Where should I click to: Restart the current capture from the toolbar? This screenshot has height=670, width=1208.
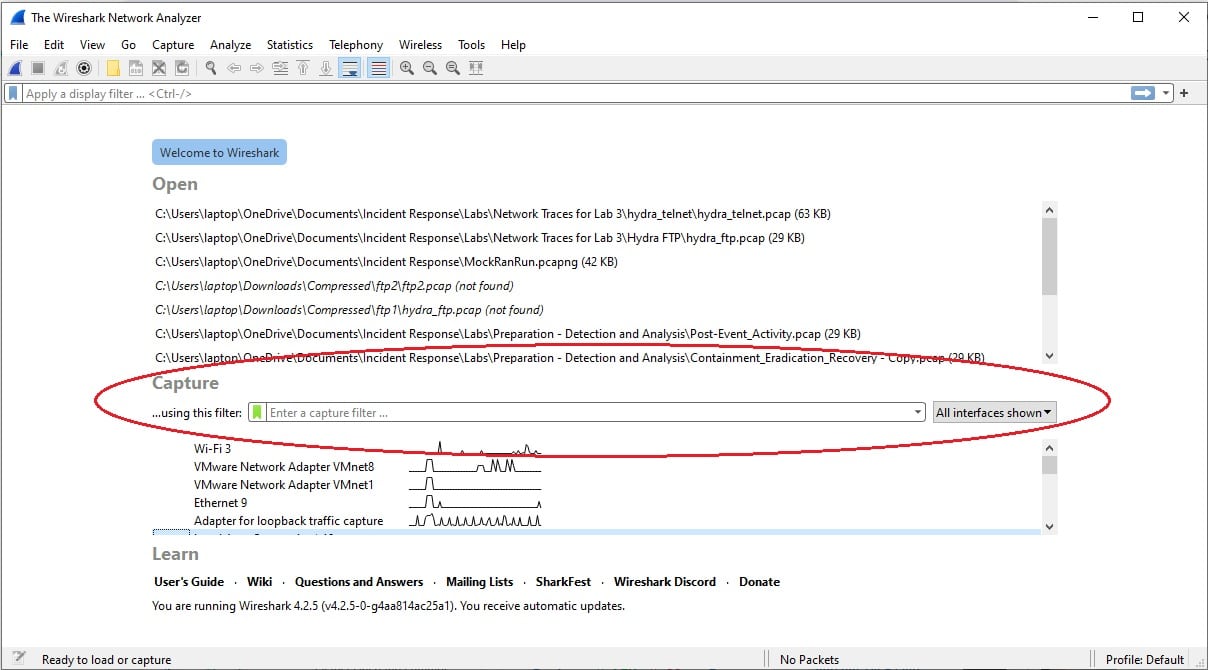(x=61, y=68)
